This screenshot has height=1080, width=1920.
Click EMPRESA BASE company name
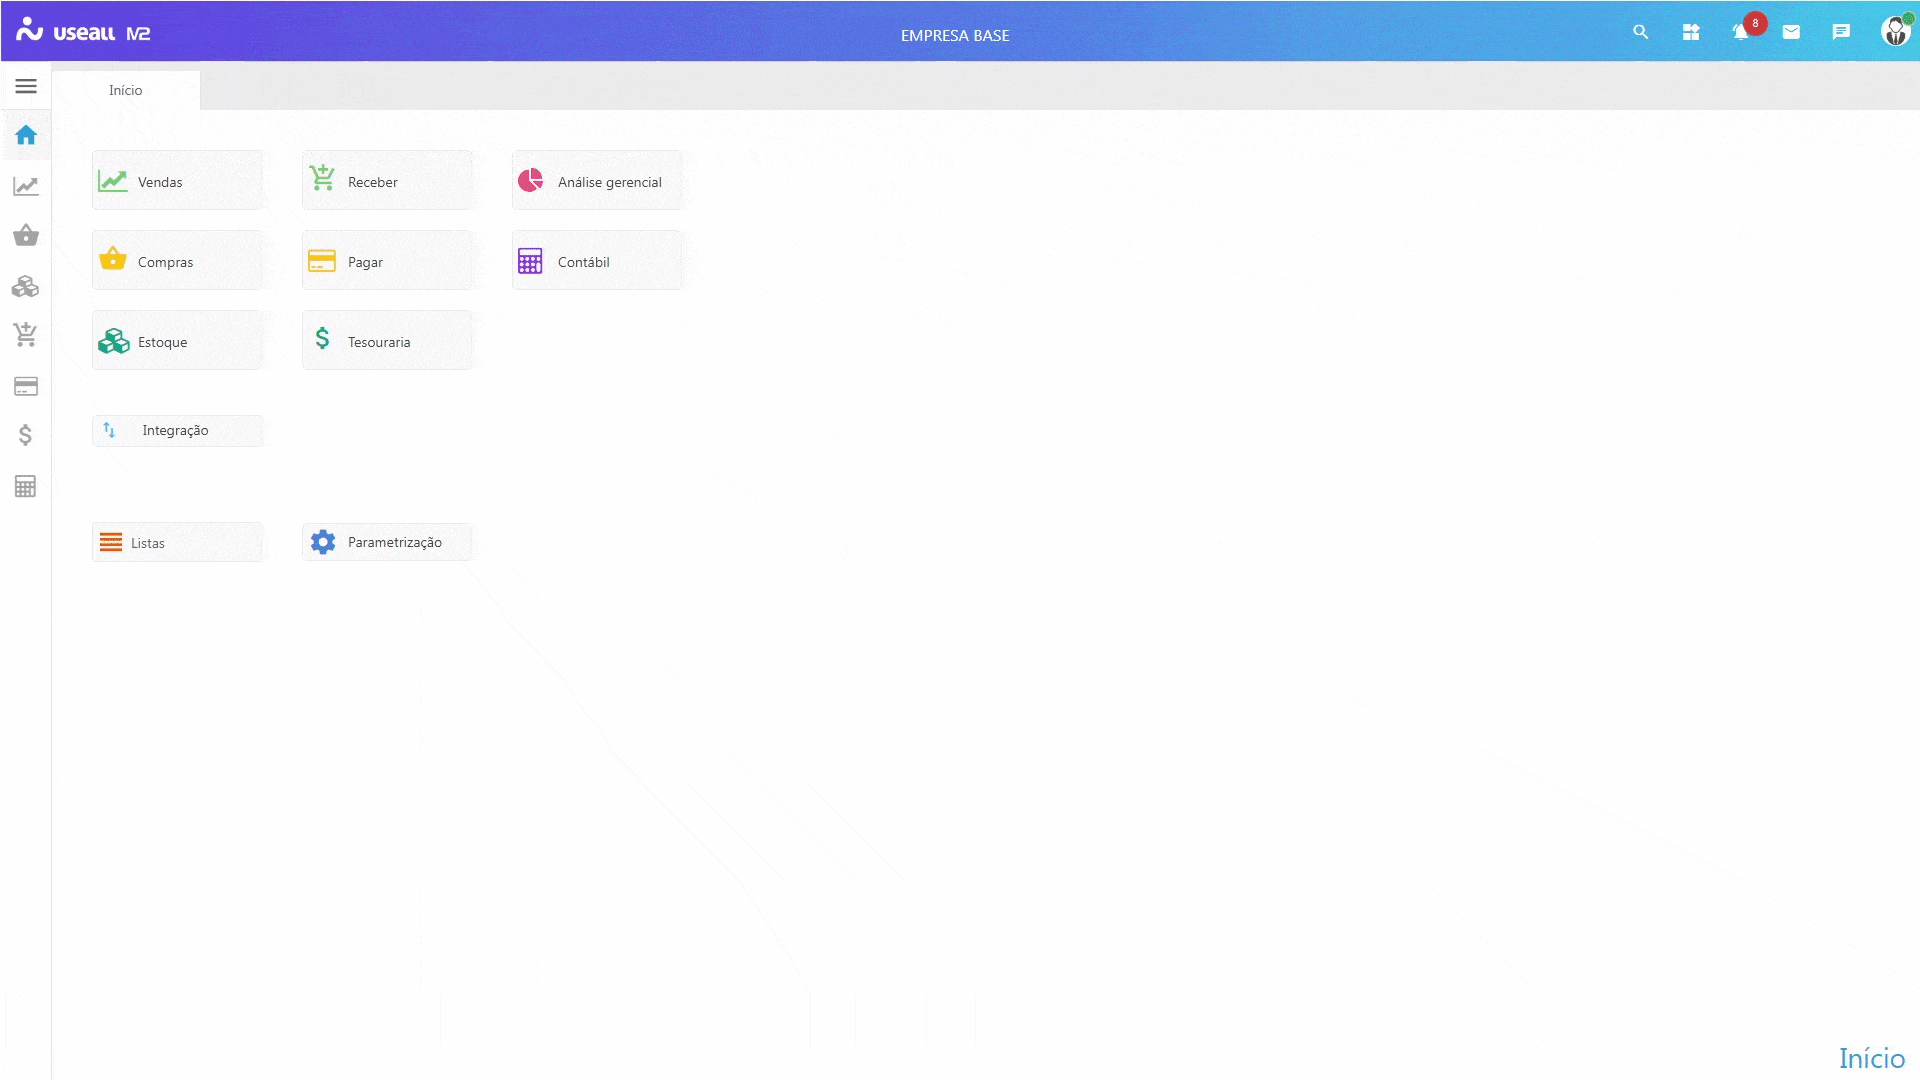click(955, 36)
